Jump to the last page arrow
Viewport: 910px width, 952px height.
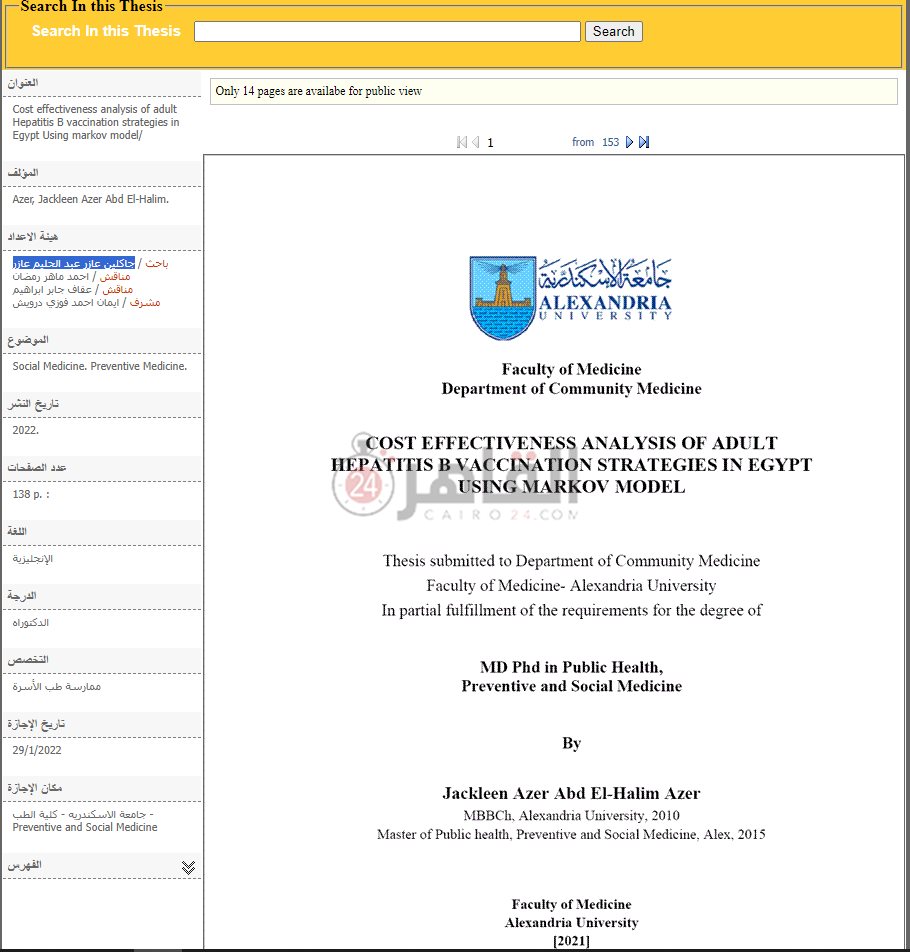point(644,142)
